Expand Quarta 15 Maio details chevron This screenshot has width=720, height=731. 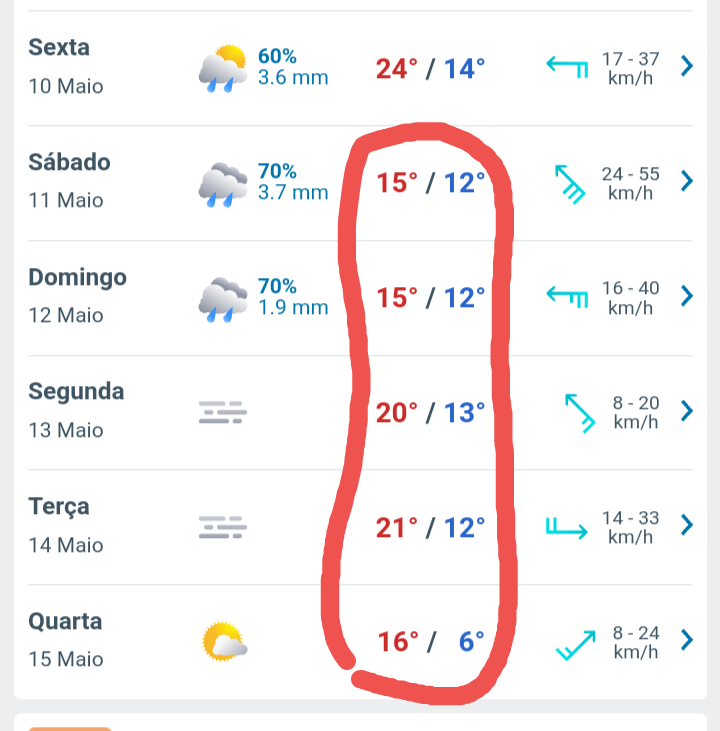686,640
